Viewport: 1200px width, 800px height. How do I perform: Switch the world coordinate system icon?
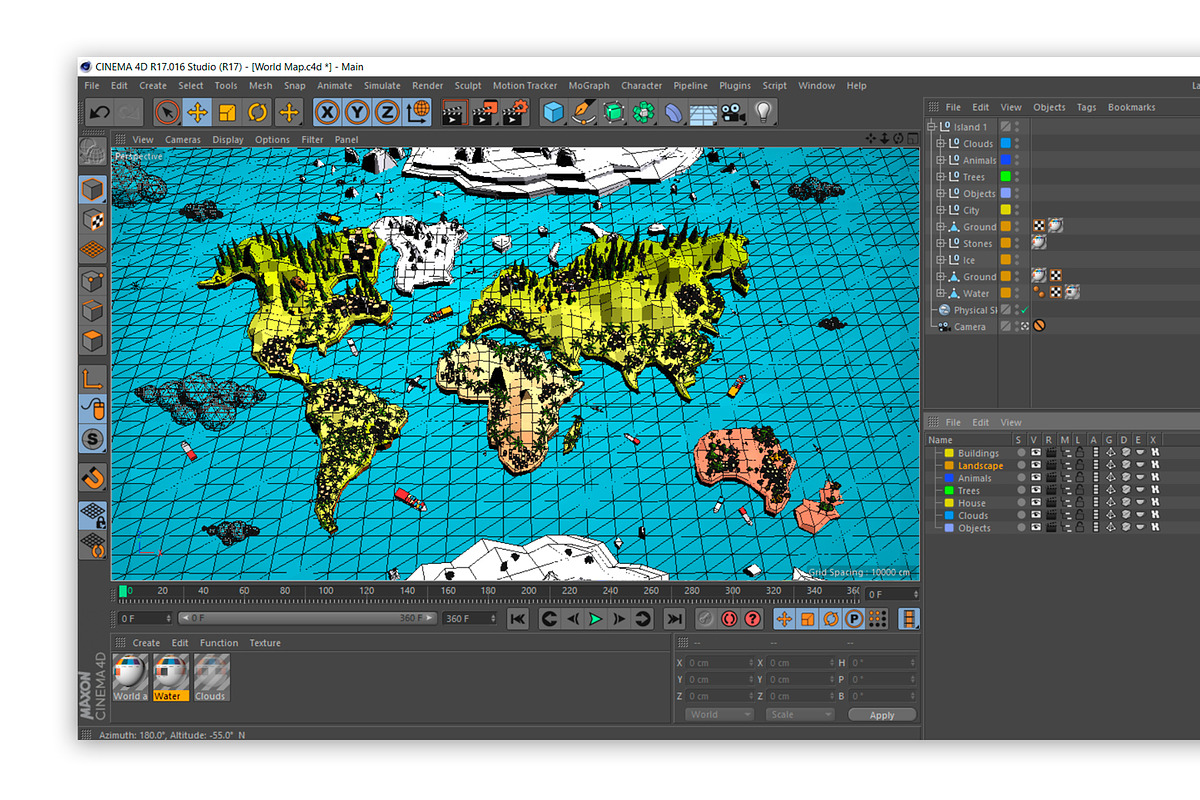coord(418,112)
